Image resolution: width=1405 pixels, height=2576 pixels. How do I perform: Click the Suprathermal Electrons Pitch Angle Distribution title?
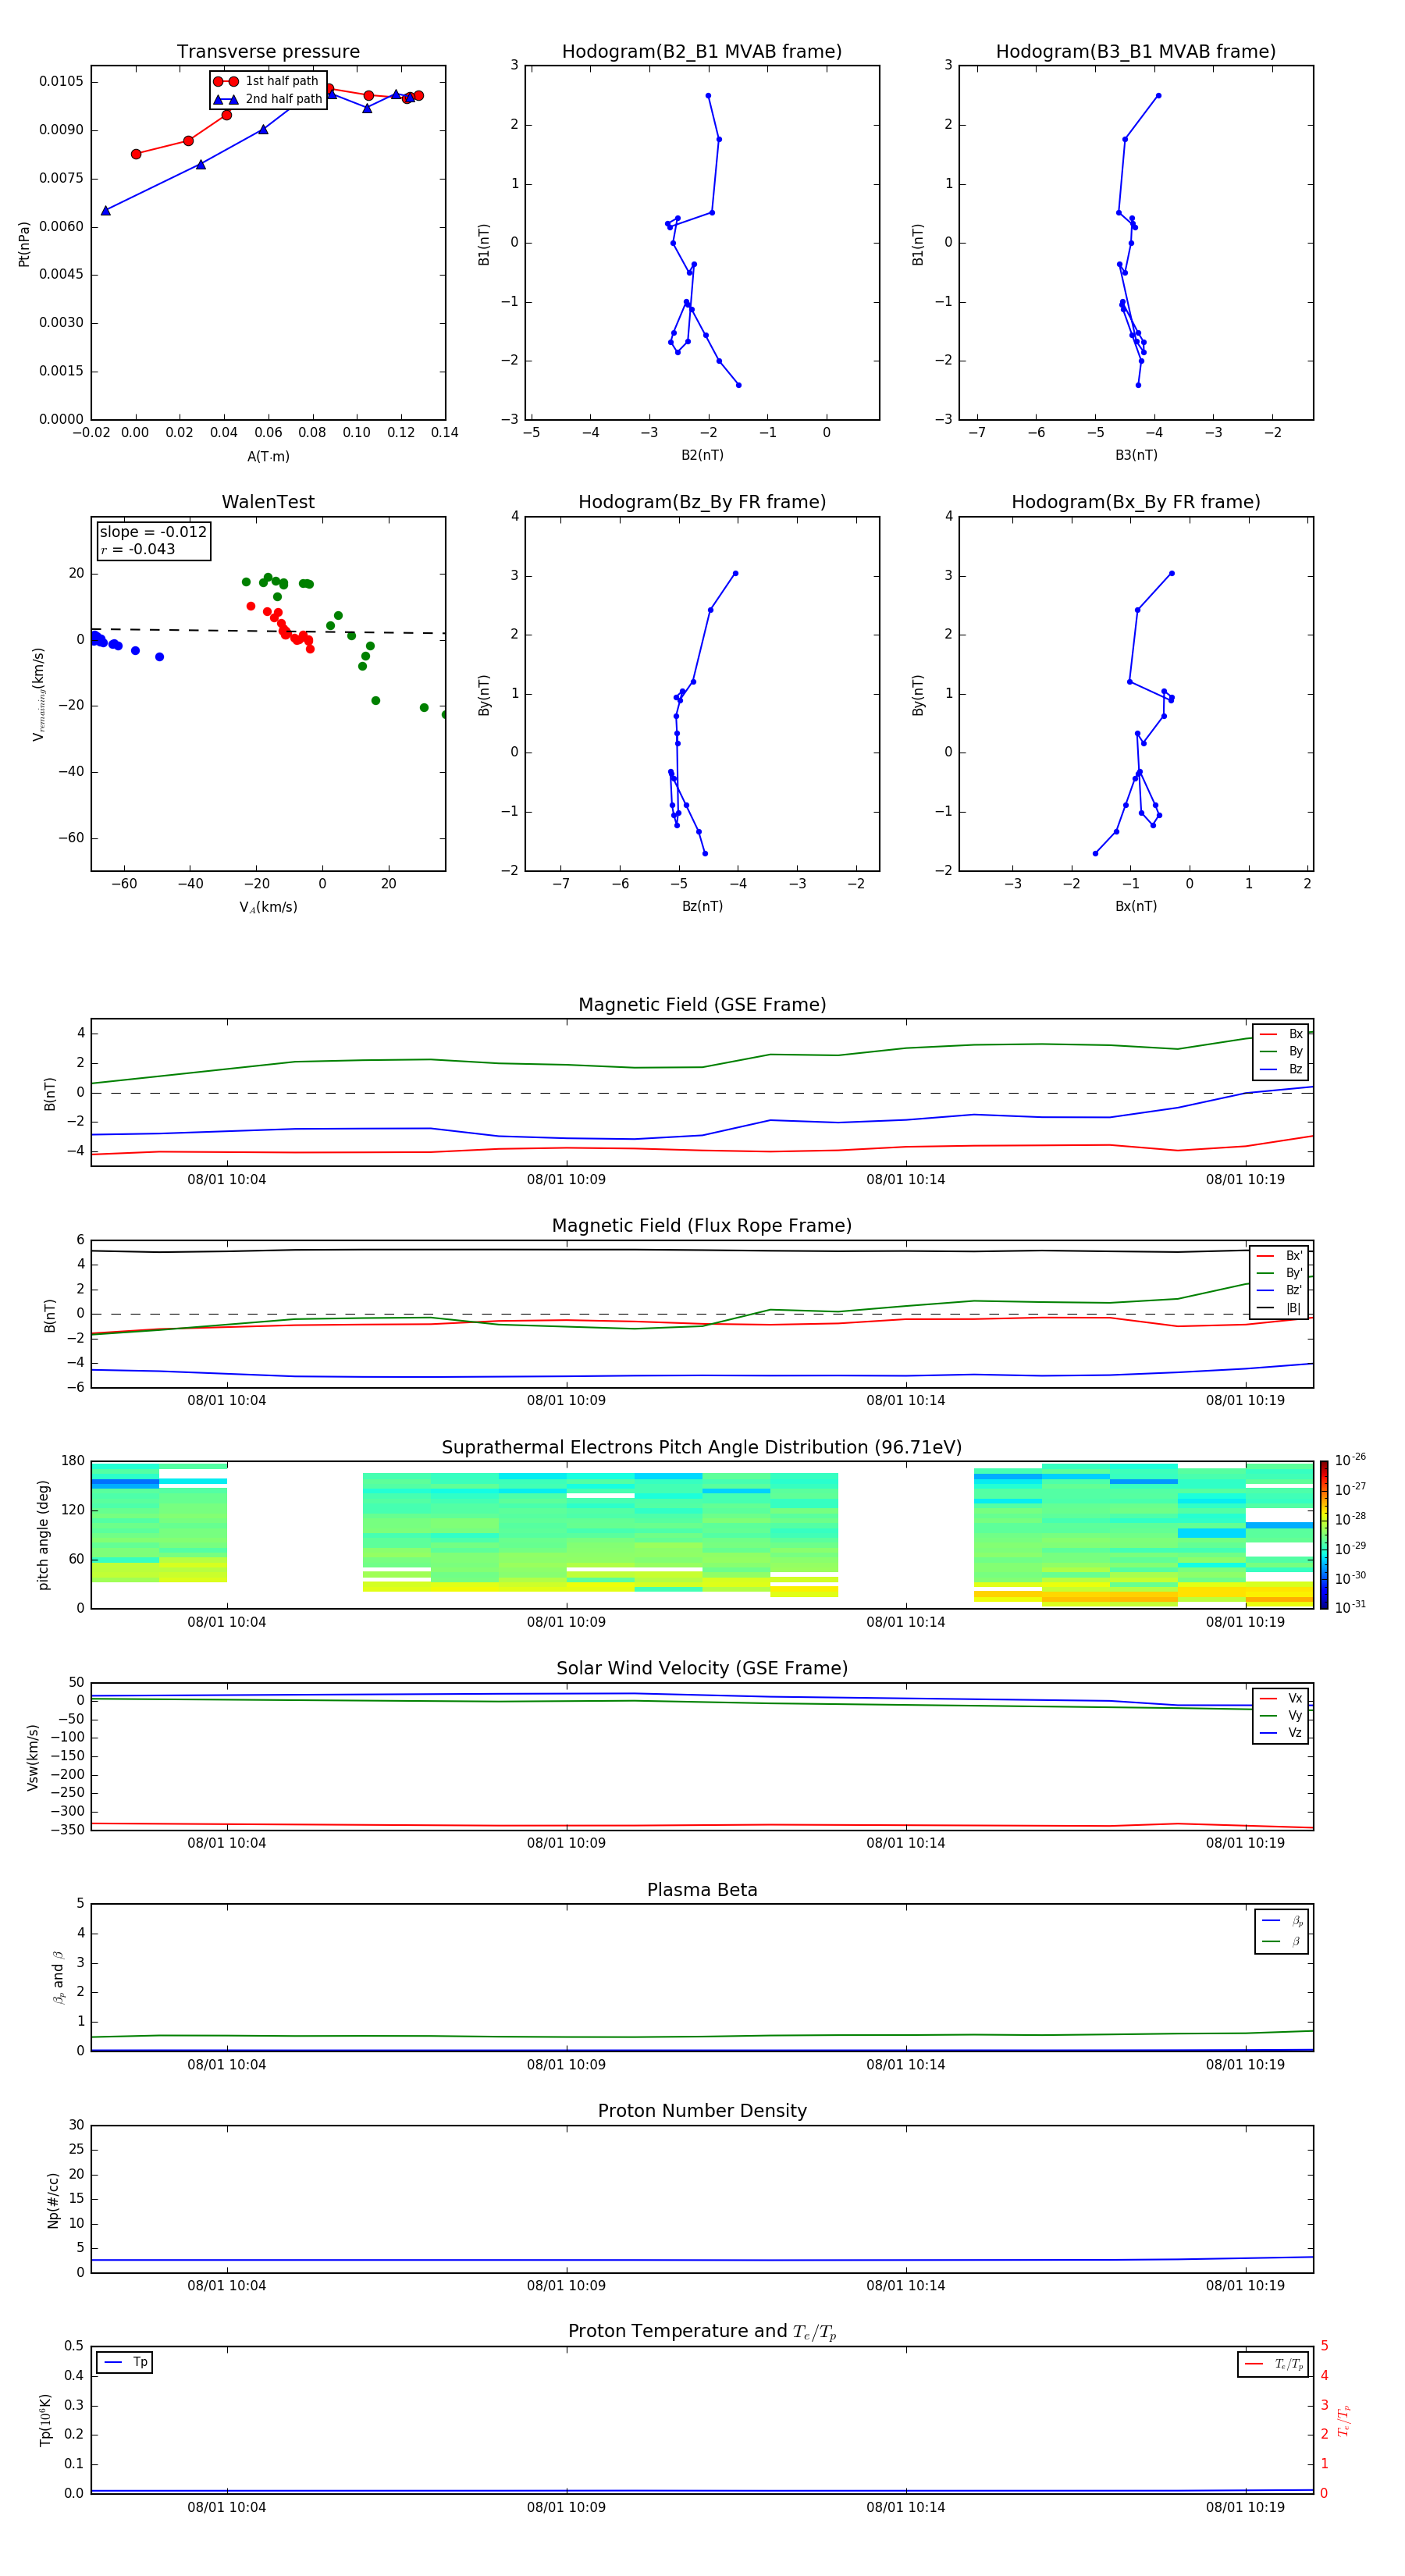click(x=702, y=1447)
